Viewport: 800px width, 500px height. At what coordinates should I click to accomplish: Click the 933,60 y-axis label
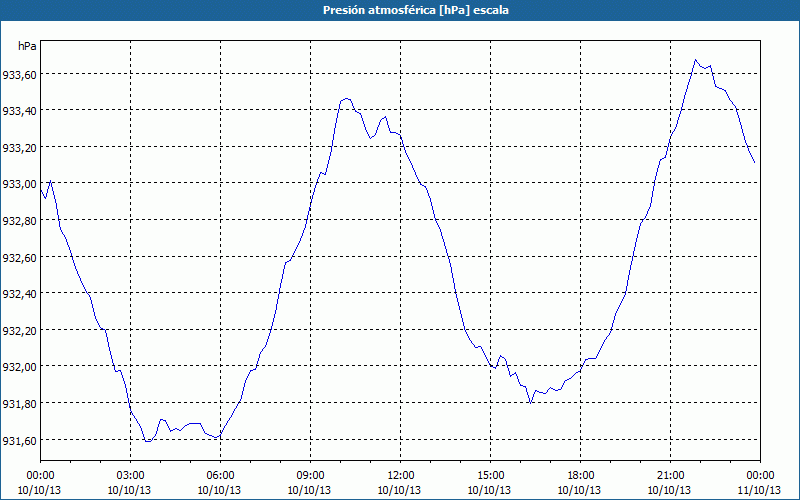tap(19, 74)
